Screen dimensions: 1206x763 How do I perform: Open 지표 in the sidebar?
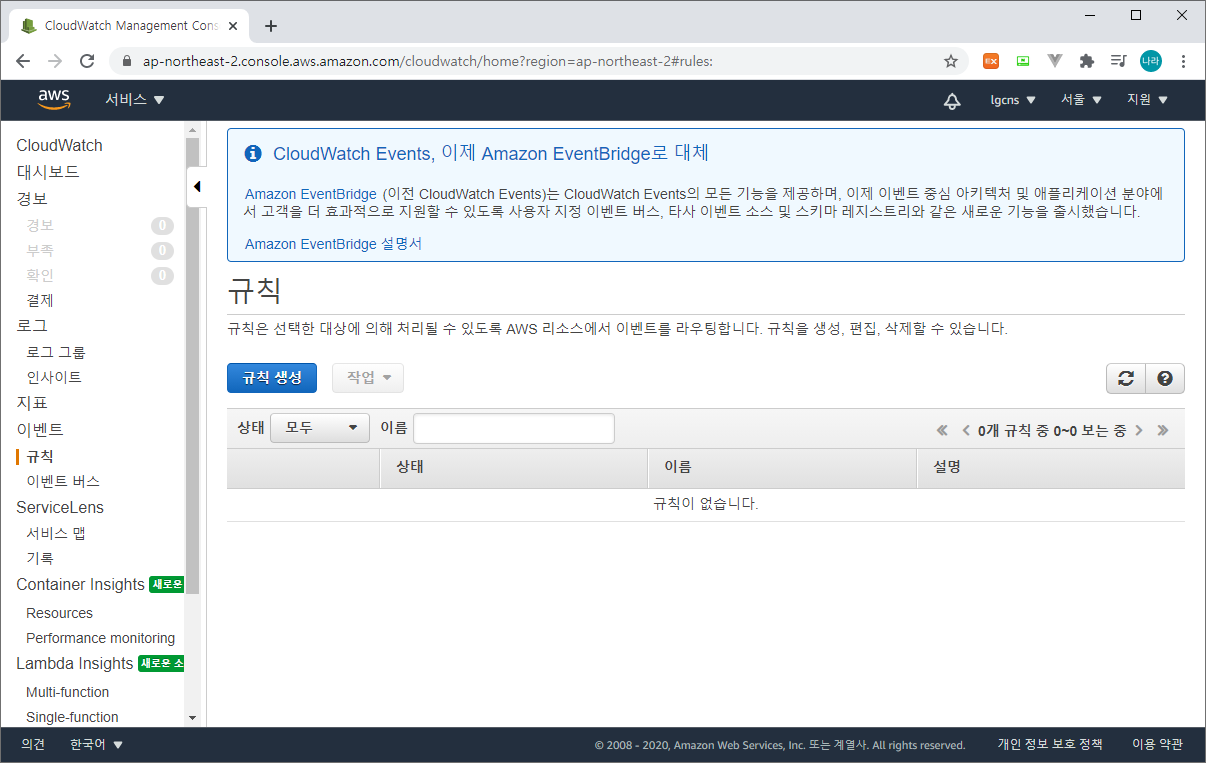pos(32,403)
